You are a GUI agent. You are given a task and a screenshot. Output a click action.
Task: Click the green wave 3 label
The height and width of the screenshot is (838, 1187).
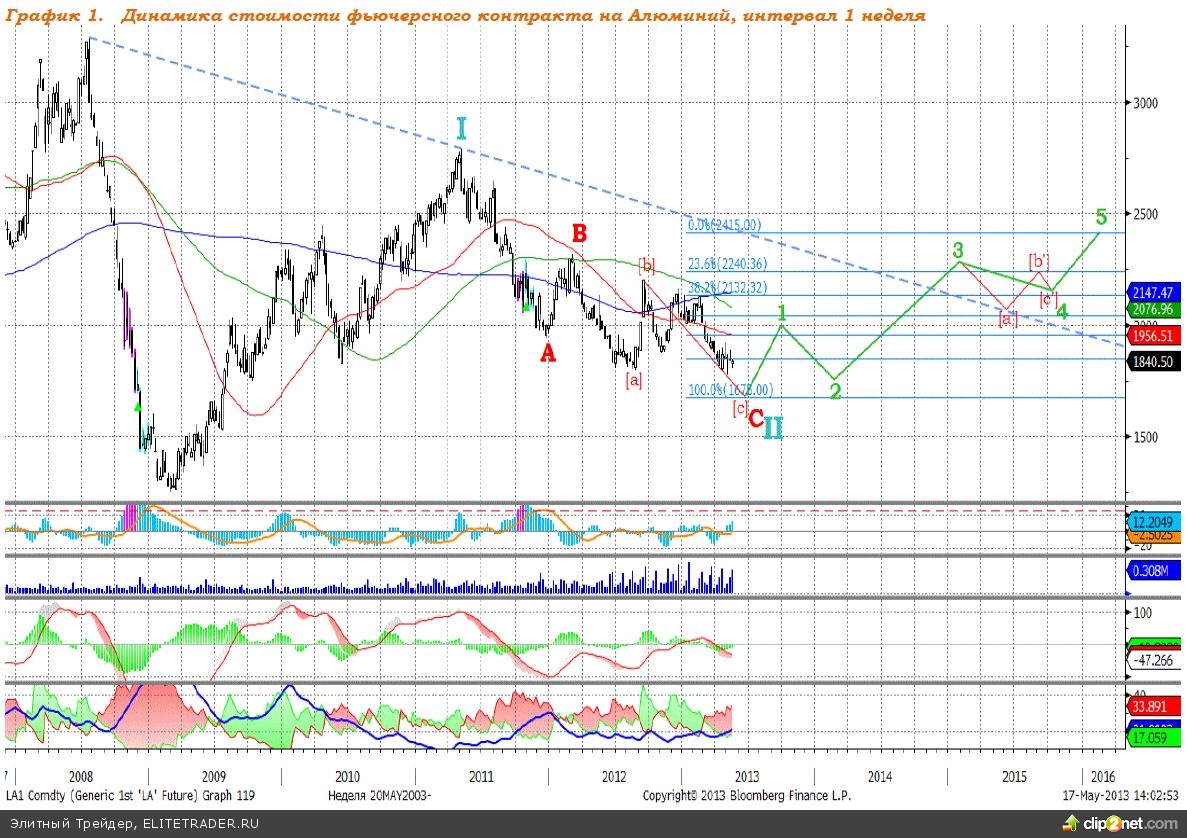958,249
